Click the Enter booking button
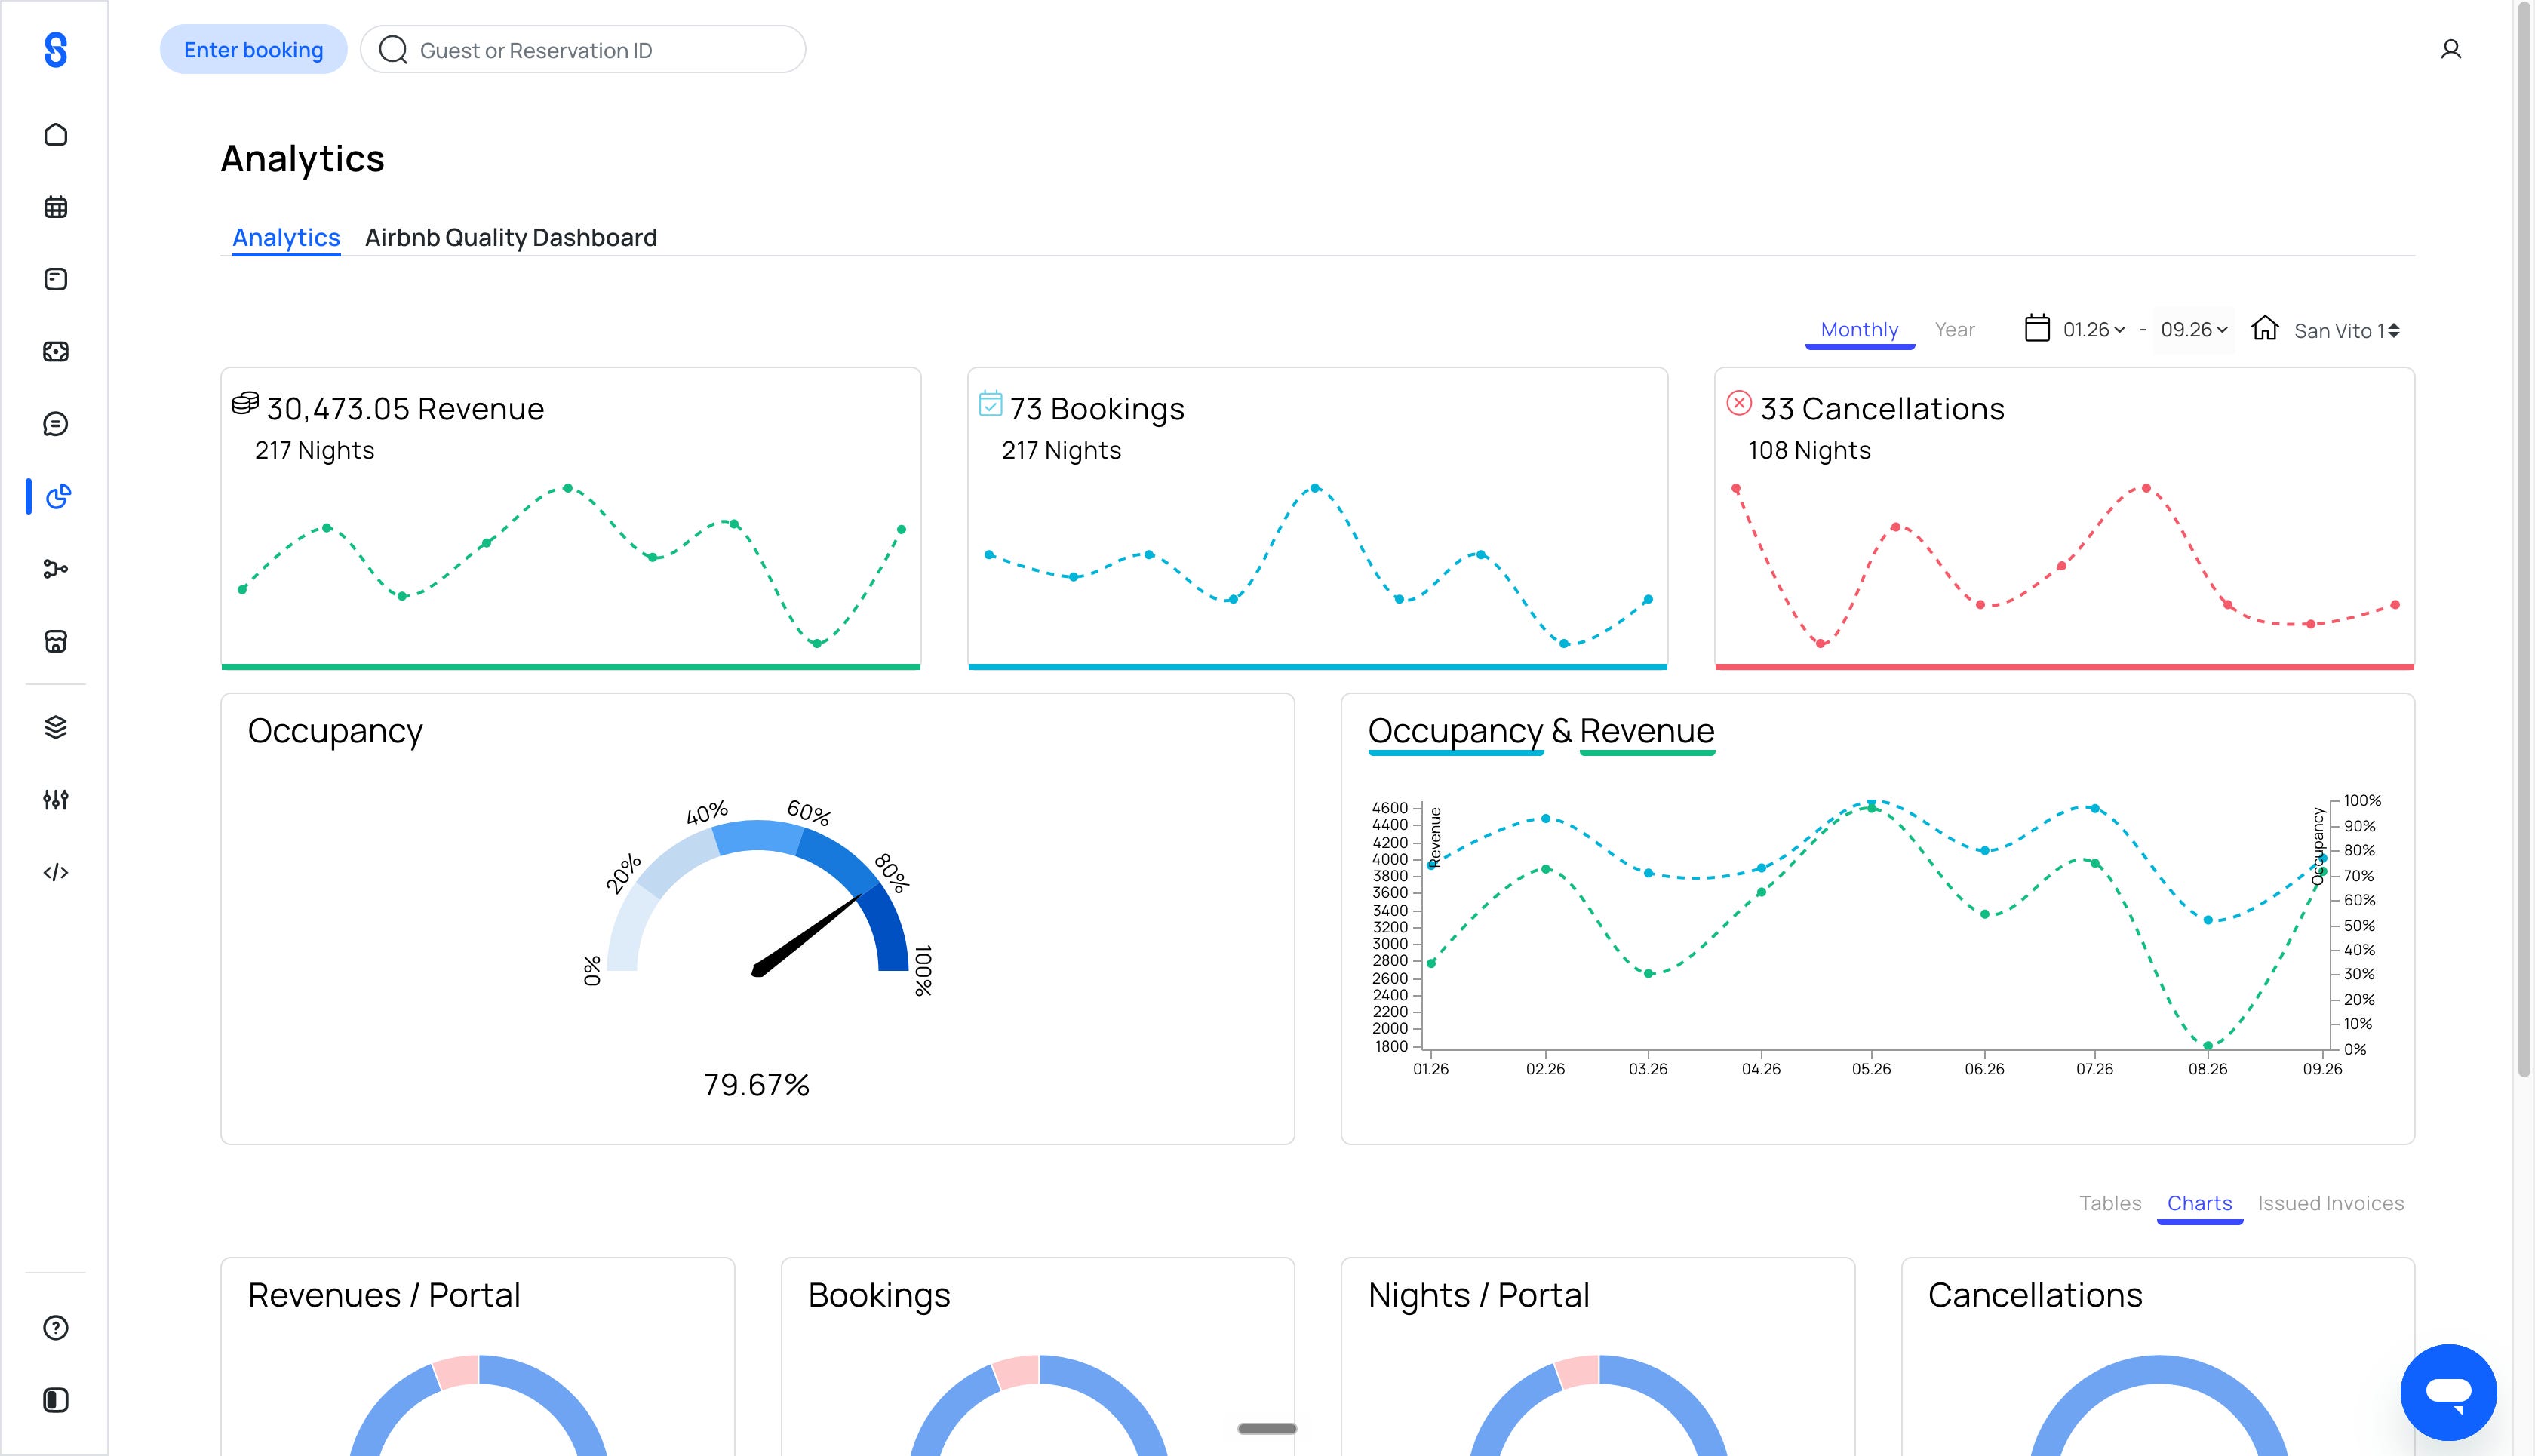 (x=253, y=50)
